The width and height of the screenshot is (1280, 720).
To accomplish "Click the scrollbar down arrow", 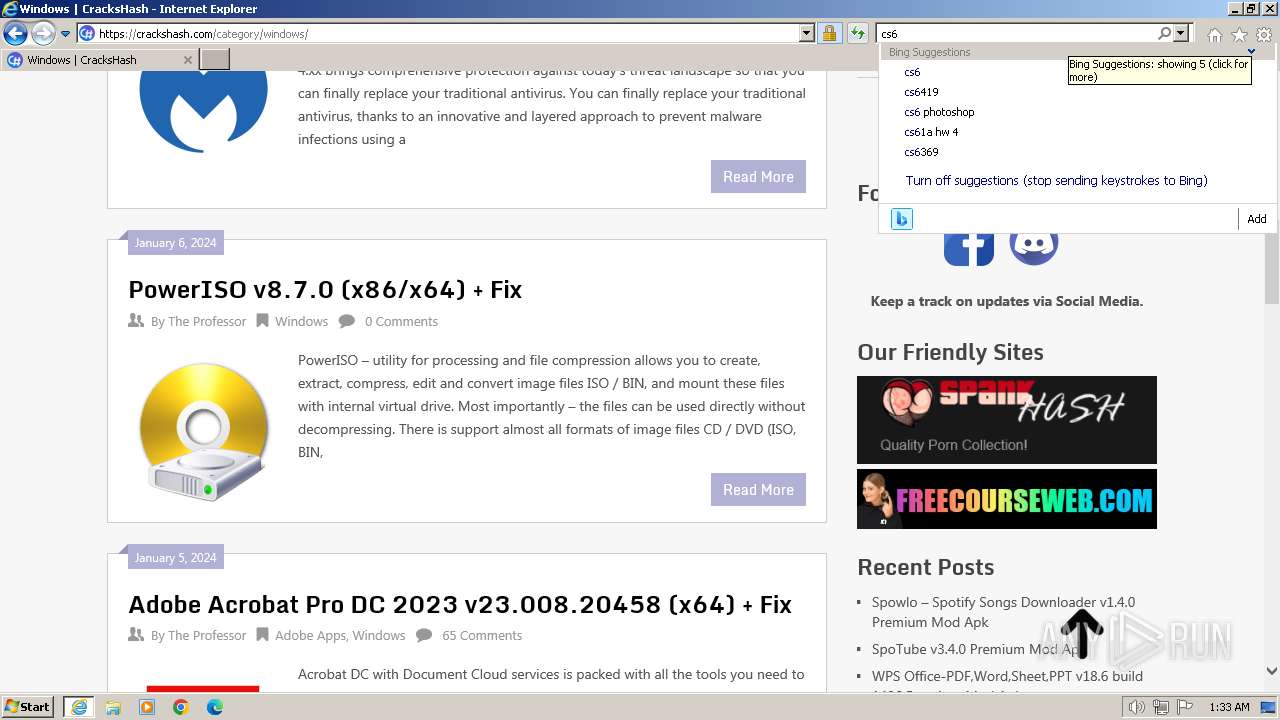I will pos(1272,672).
